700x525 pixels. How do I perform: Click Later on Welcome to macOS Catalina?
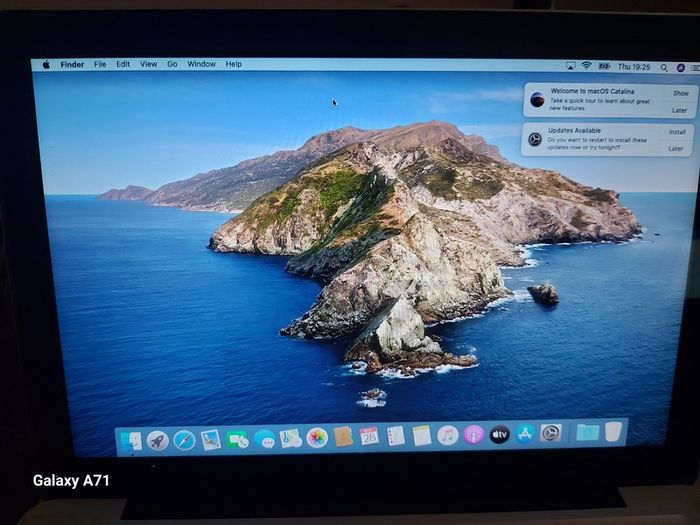pyautogui.click(x=679, y=110)
